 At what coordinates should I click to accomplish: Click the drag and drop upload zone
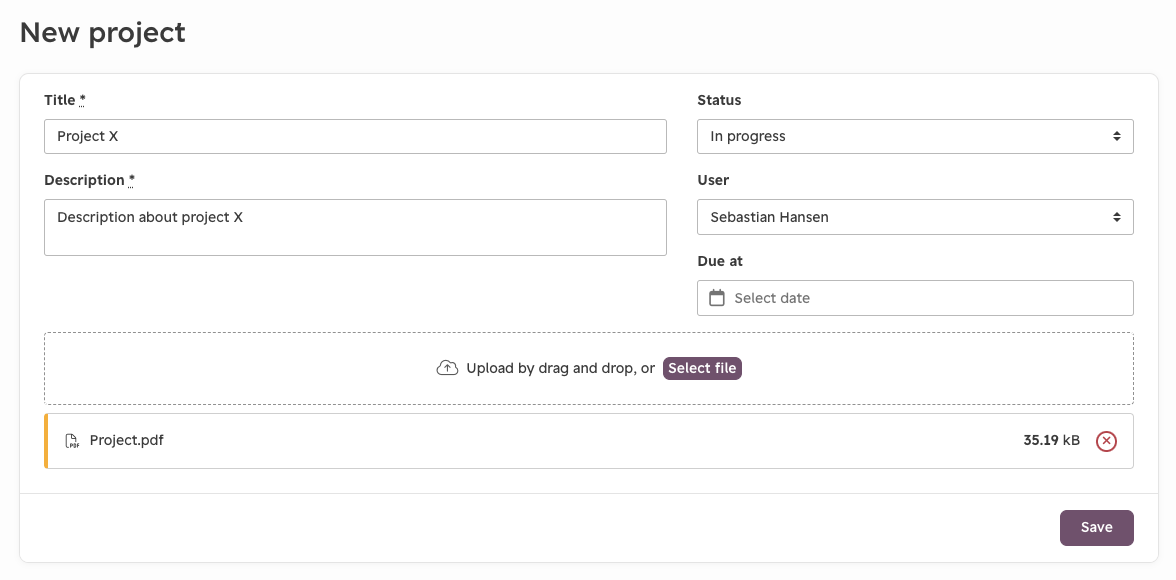(x=589, y=368)
